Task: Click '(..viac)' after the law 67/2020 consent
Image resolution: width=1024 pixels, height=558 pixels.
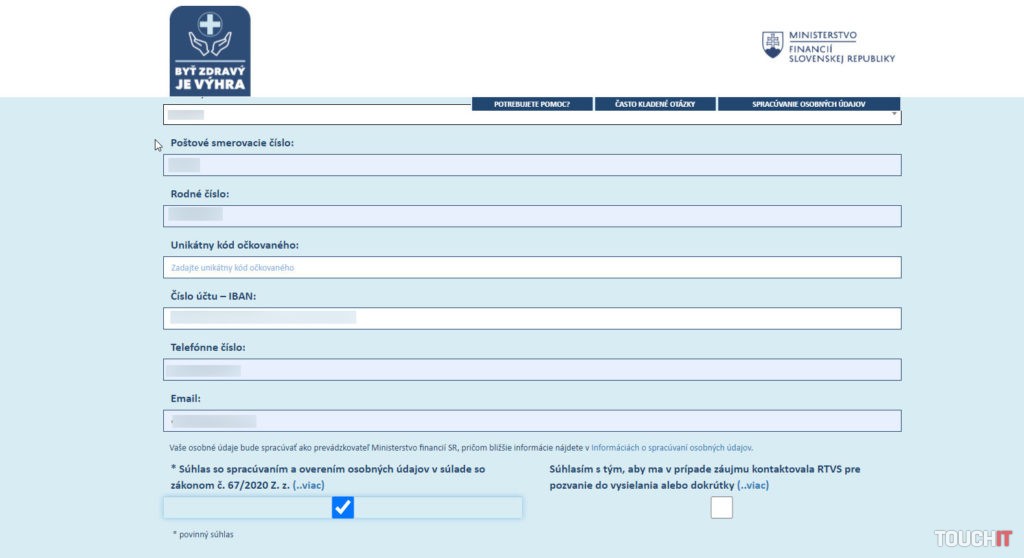Action: point(308,485)
